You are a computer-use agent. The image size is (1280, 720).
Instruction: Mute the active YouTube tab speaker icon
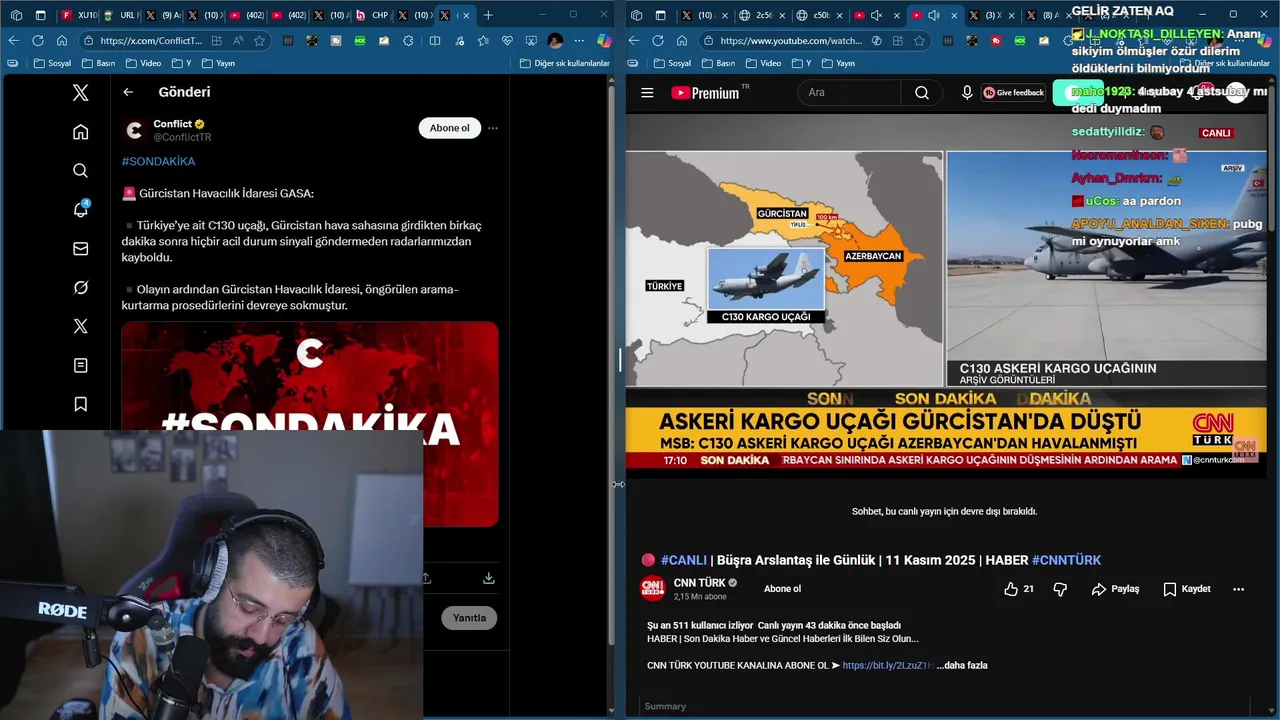(933, 15)
